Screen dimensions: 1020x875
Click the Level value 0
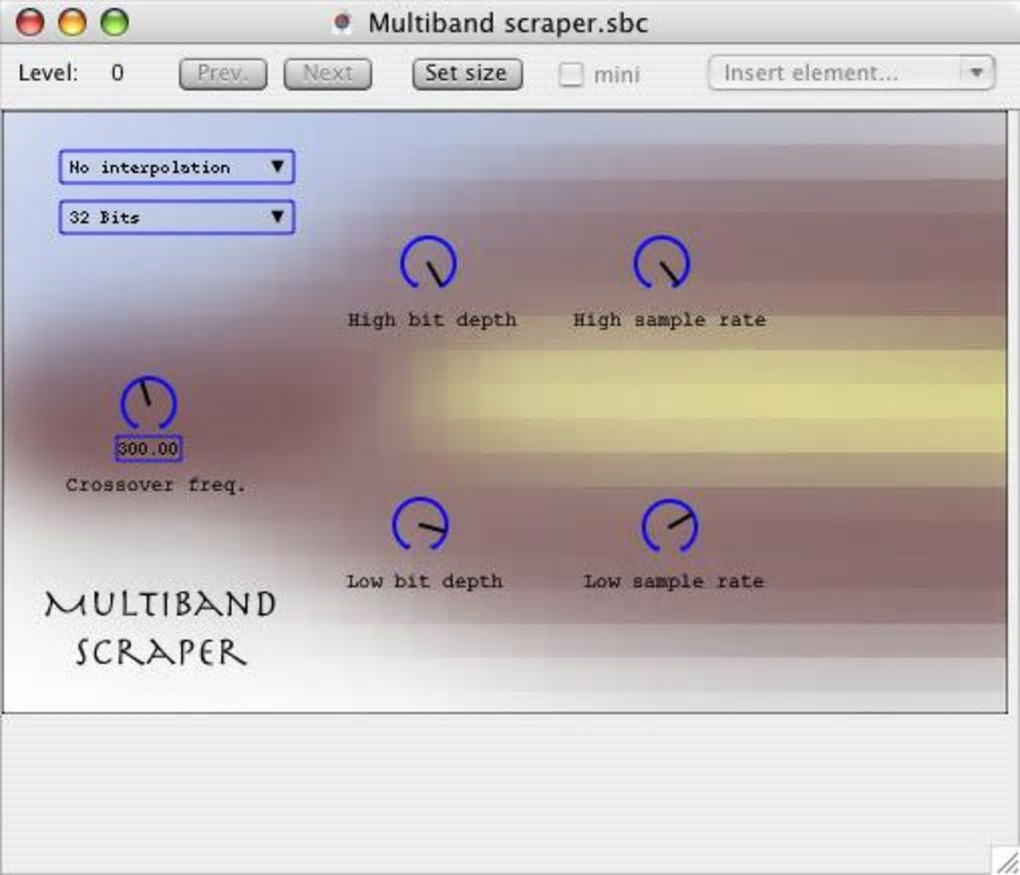[117, 73]
